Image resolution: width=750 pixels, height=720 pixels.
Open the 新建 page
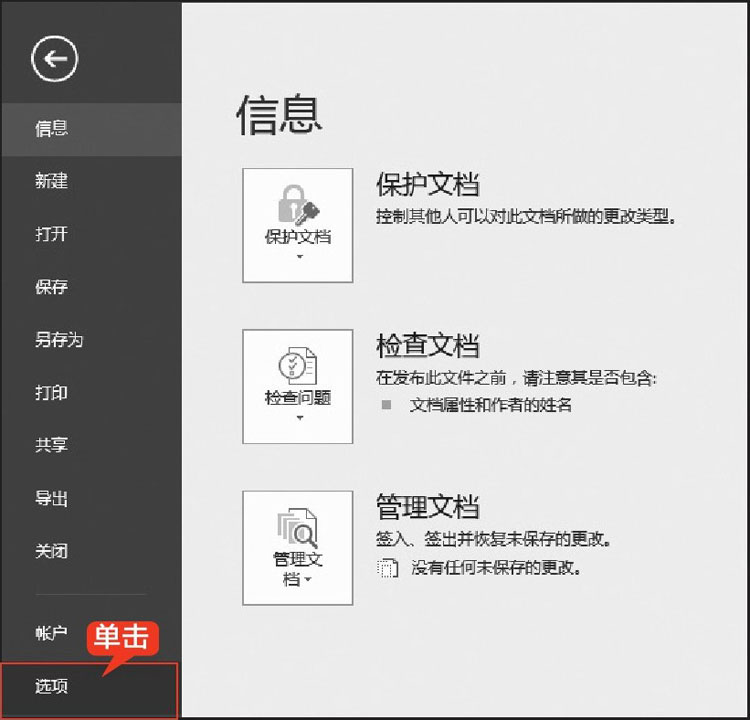pos(52,181)
